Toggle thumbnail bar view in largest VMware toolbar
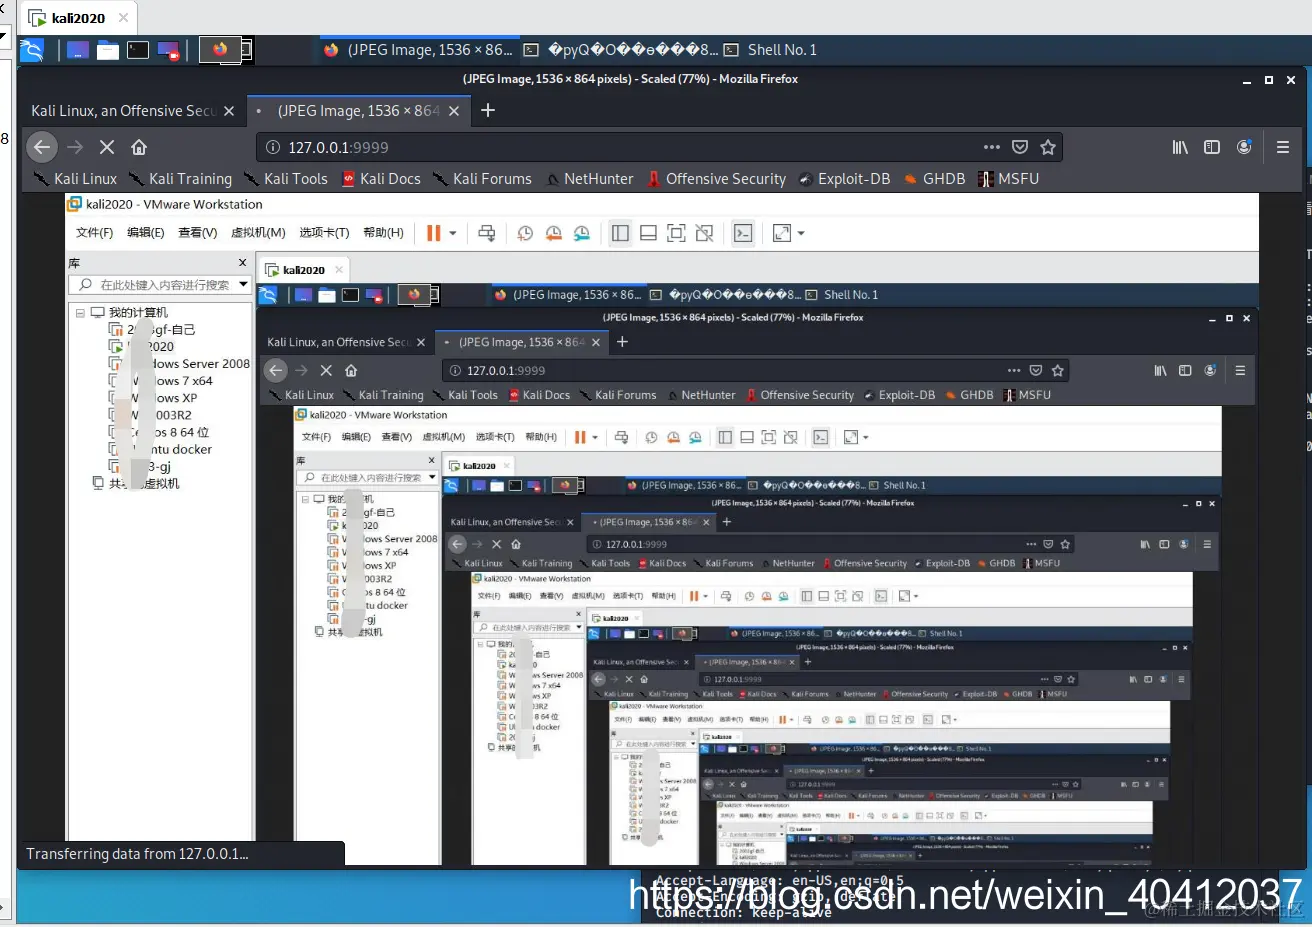 tap(648, 233)
